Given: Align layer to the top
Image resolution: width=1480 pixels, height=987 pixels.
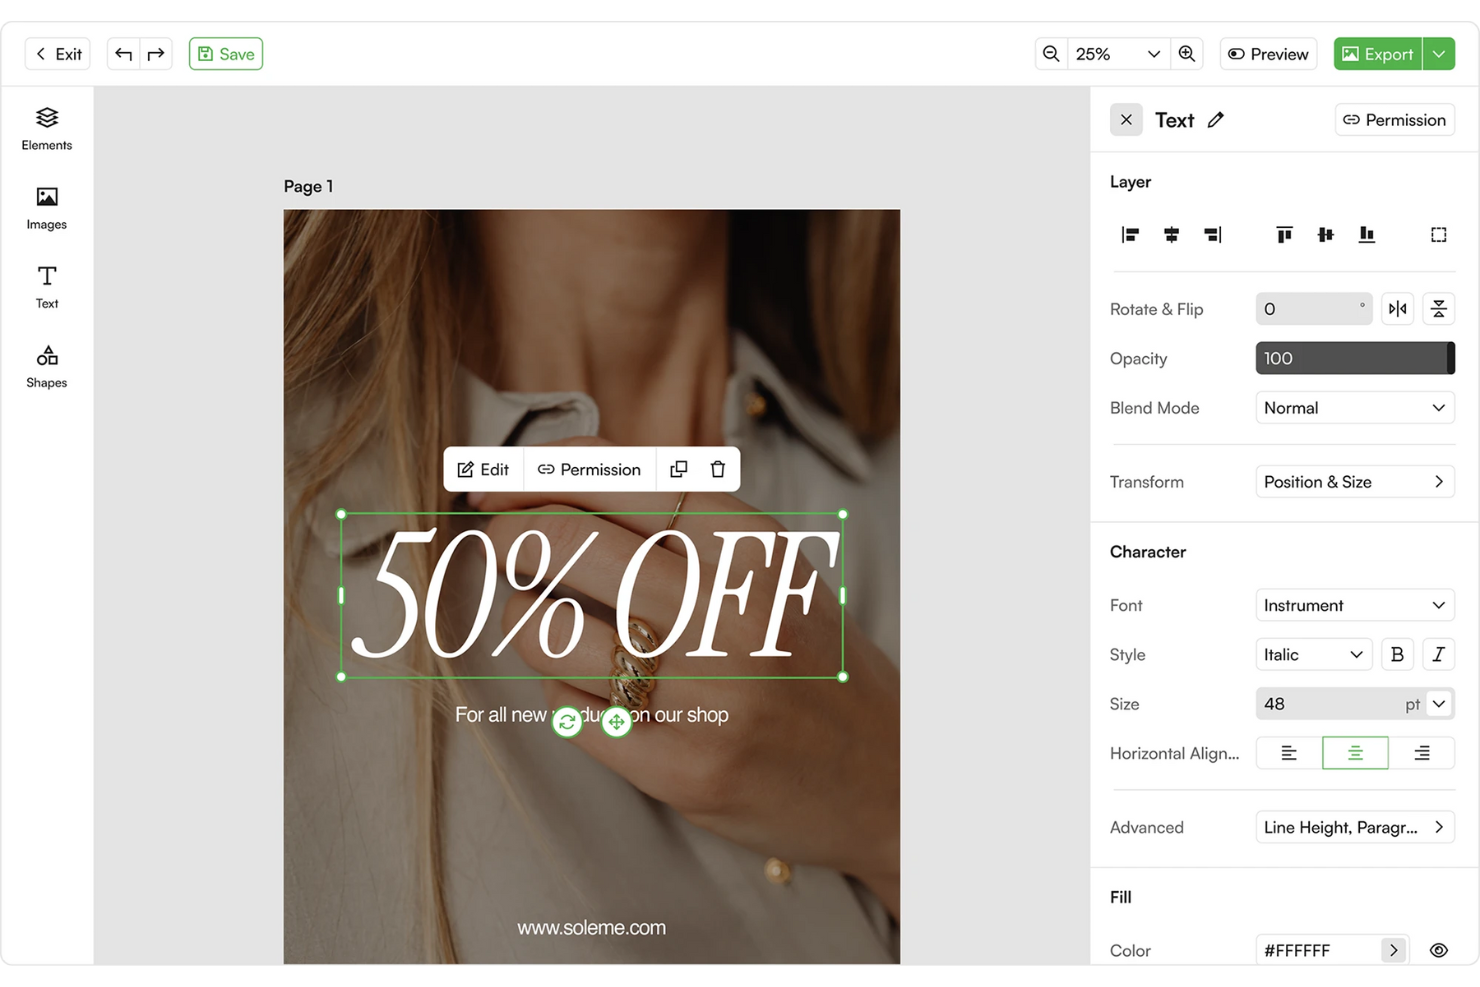Looking at the screenshot, I should pyautogui.click(x=1285, y=235).
